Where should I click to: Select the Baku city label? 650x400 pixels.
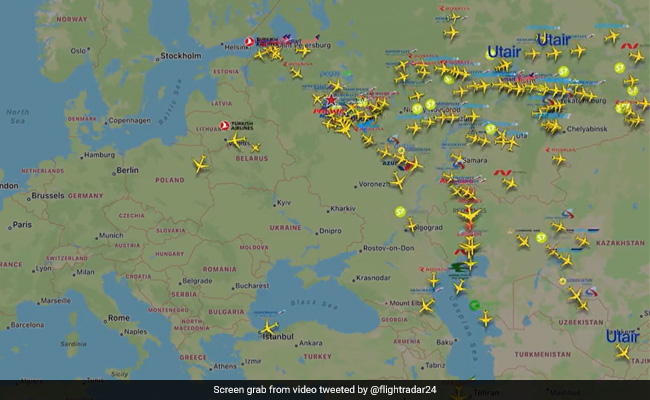point(444,342)
